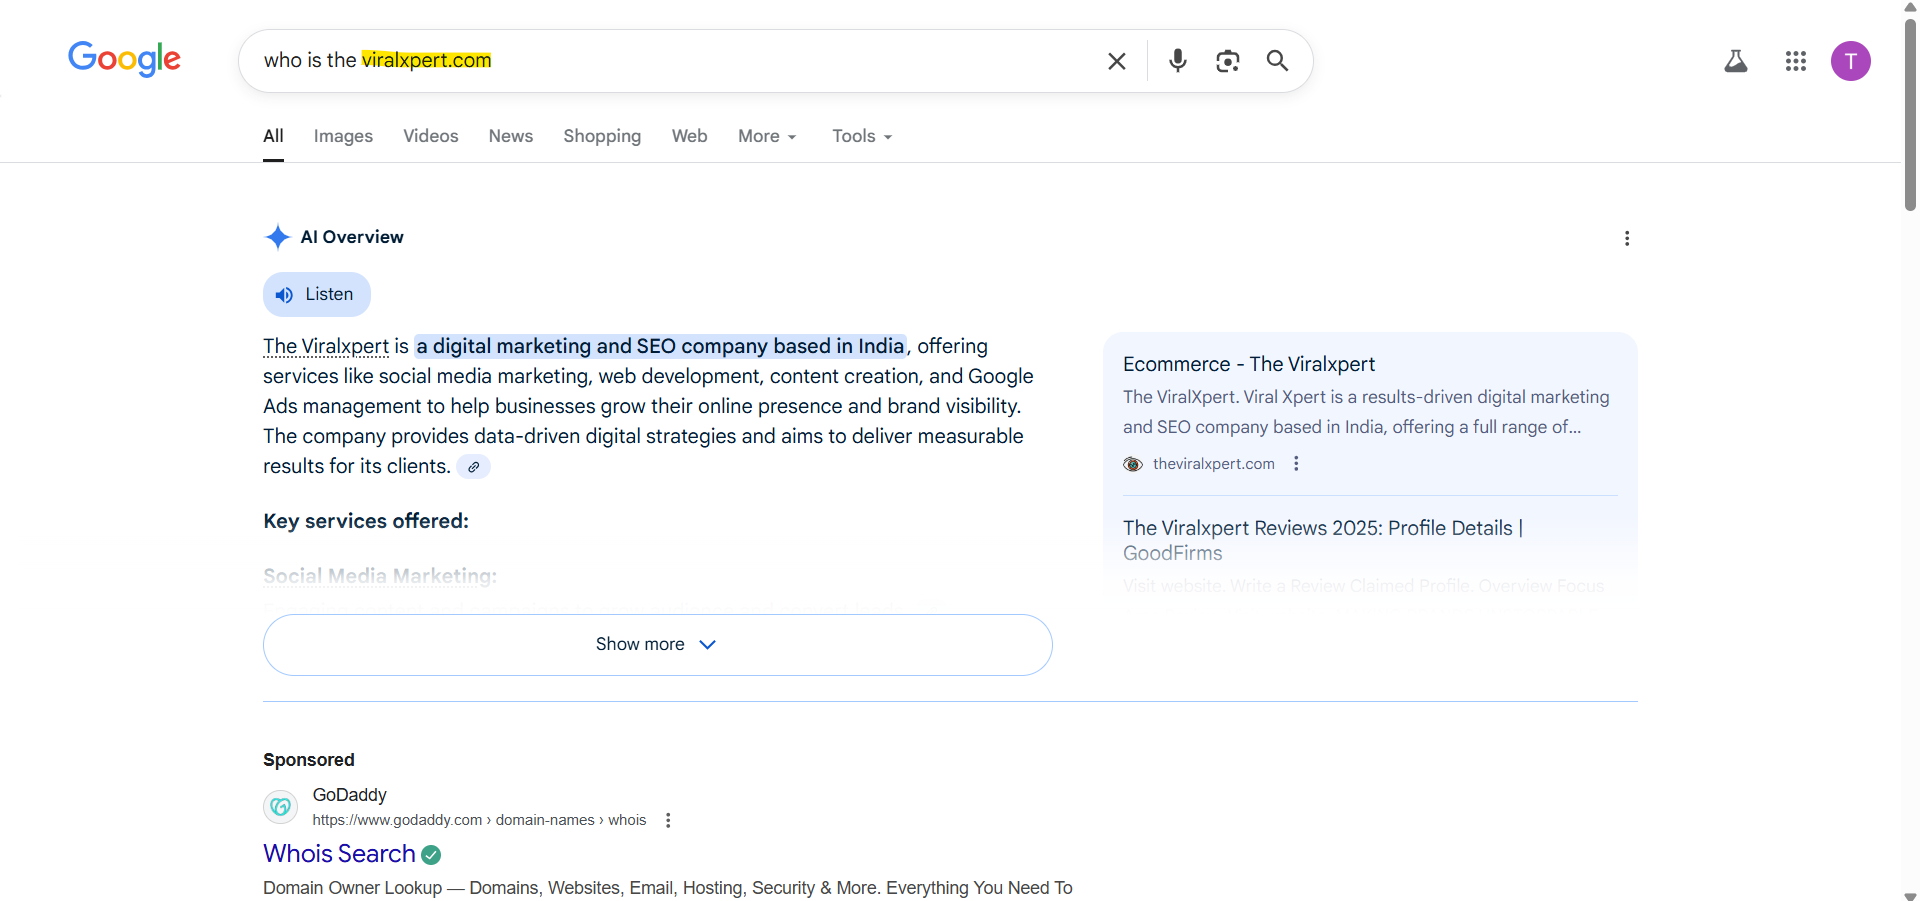Listen to the AI Overview audio

[x=315, y=294]
